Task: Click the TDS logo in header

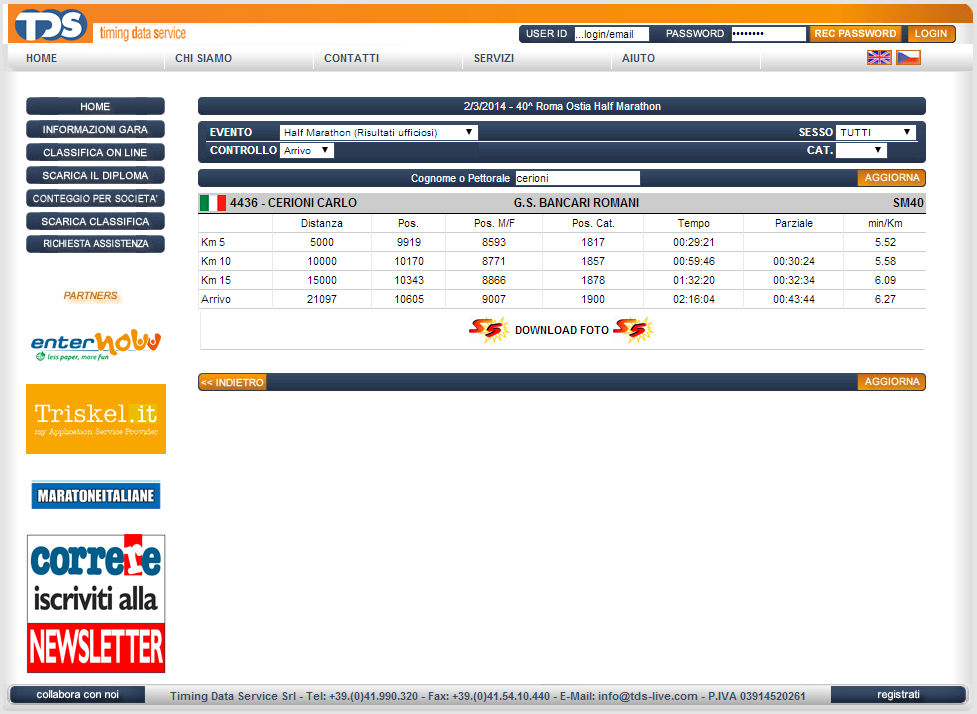Action: pos(52,25)
